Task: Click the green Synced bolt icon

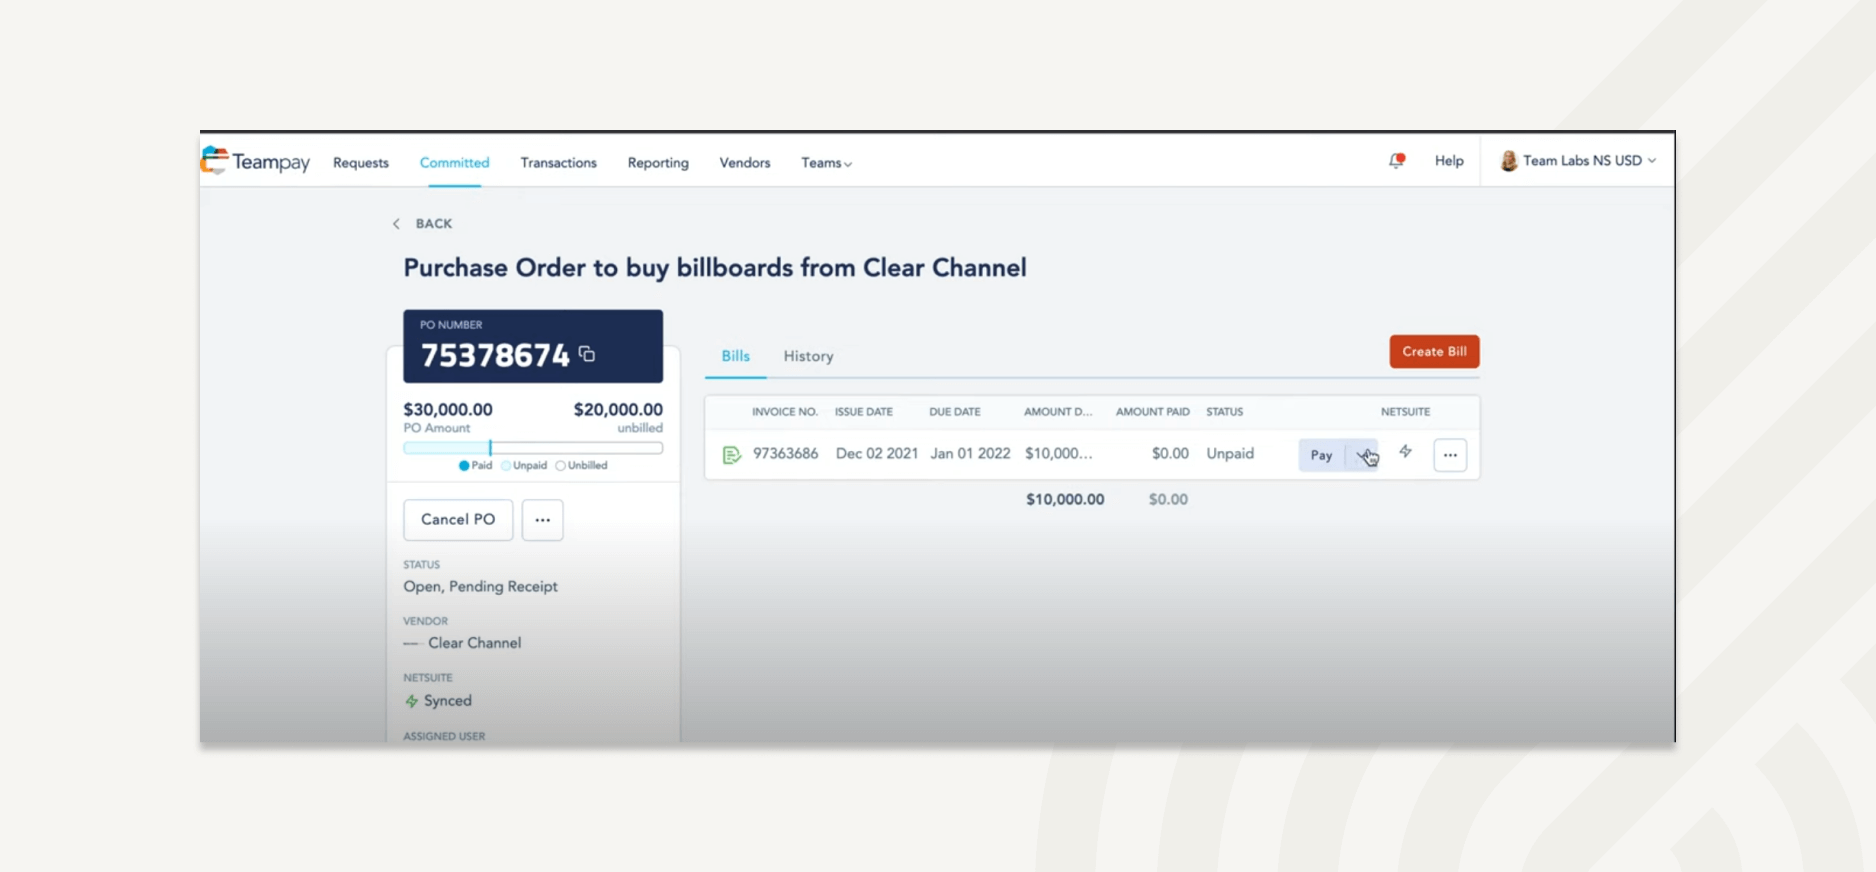Action: point(411,701)
